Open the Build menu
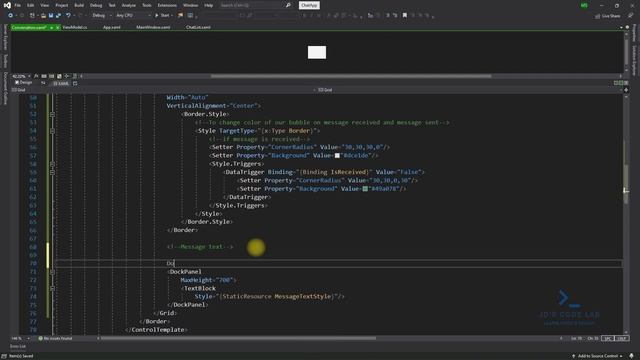640x360 pixels. click(79, 5)
